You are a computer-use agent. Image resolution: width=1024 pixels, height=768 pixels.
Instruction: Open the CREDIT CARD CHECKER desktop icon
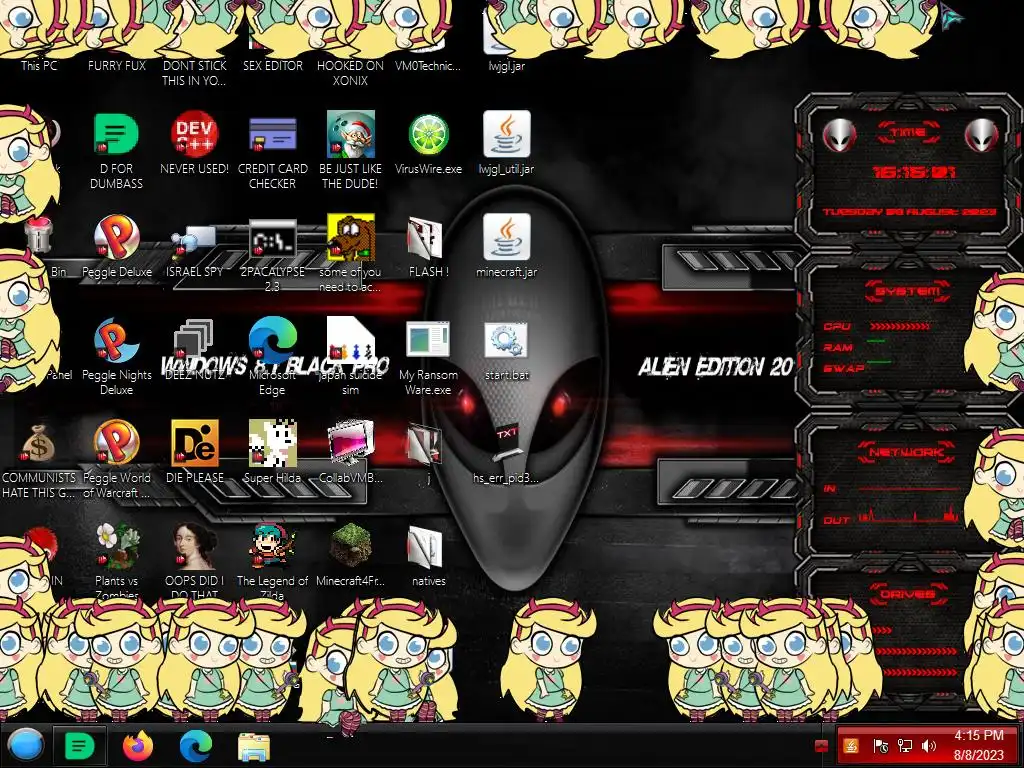tap(272, 135)
